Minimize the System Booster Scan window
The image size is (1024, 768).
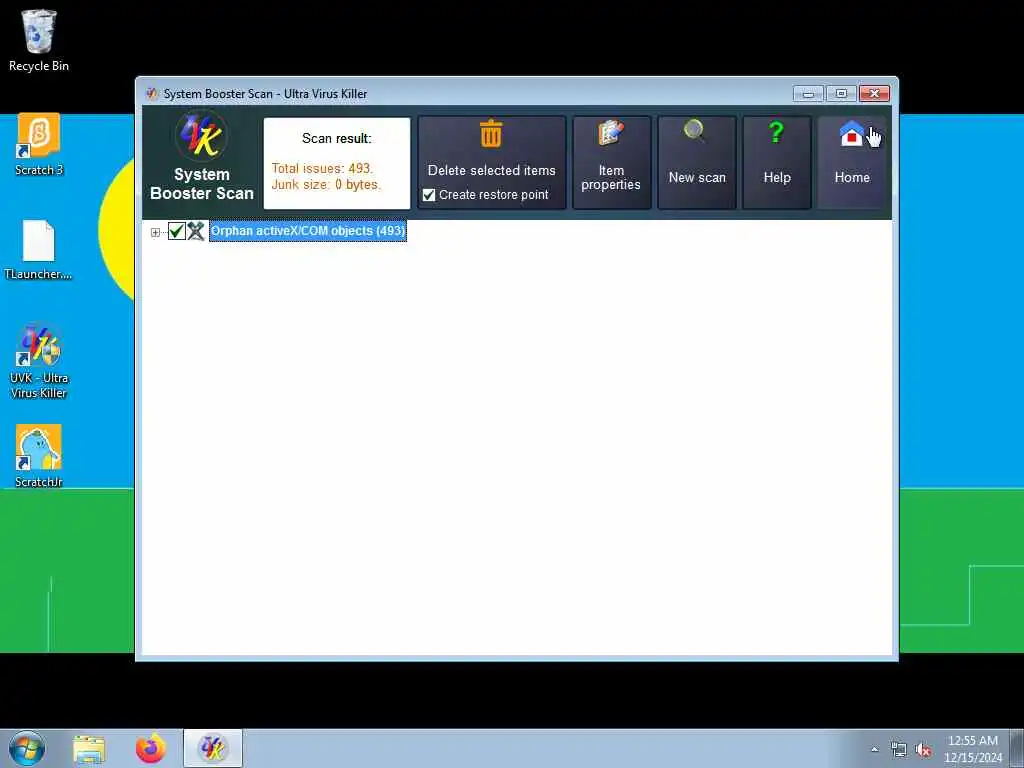point(808,94)
